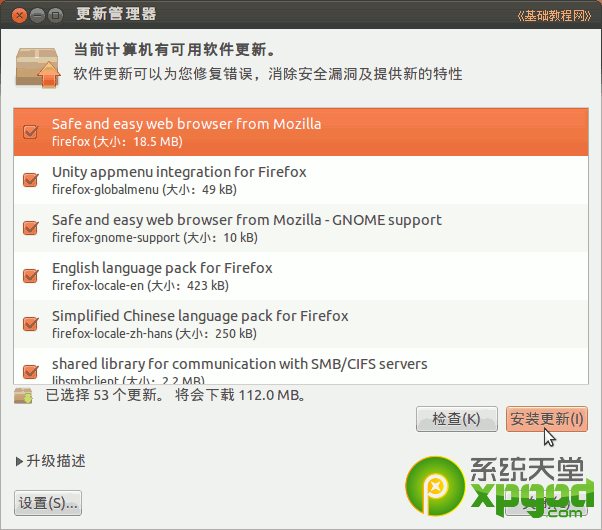Select the 'GNOME support' Mozilla browser row

click(x=301, y=228)
